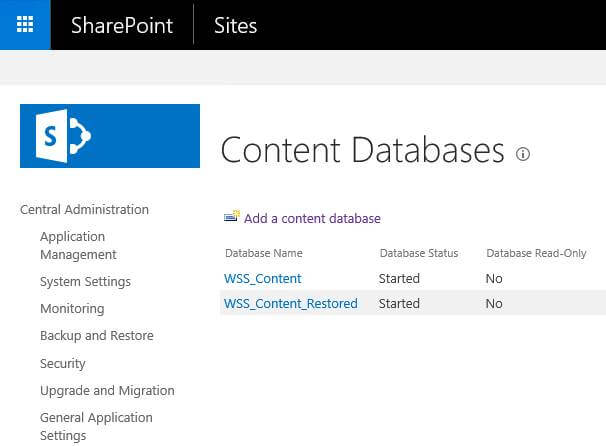This screenshot has height=446, width=606.
Task: Open System Settings in sidebar
Action: pyautogui.click(x=85, y=282)
